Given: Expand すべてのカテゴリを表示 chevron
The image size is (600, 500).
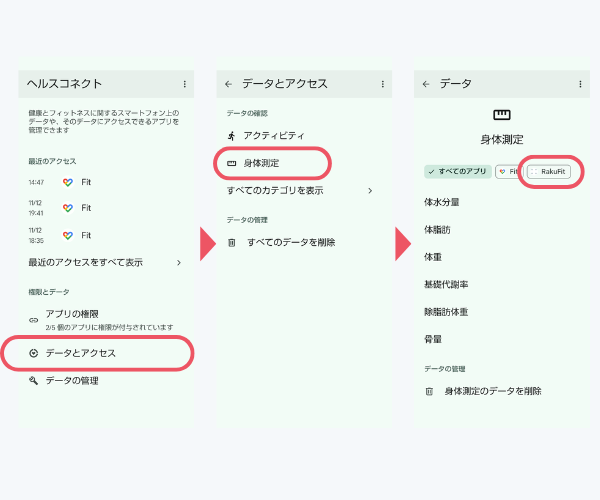Looking at the screenshot, I should coord(370,191).
